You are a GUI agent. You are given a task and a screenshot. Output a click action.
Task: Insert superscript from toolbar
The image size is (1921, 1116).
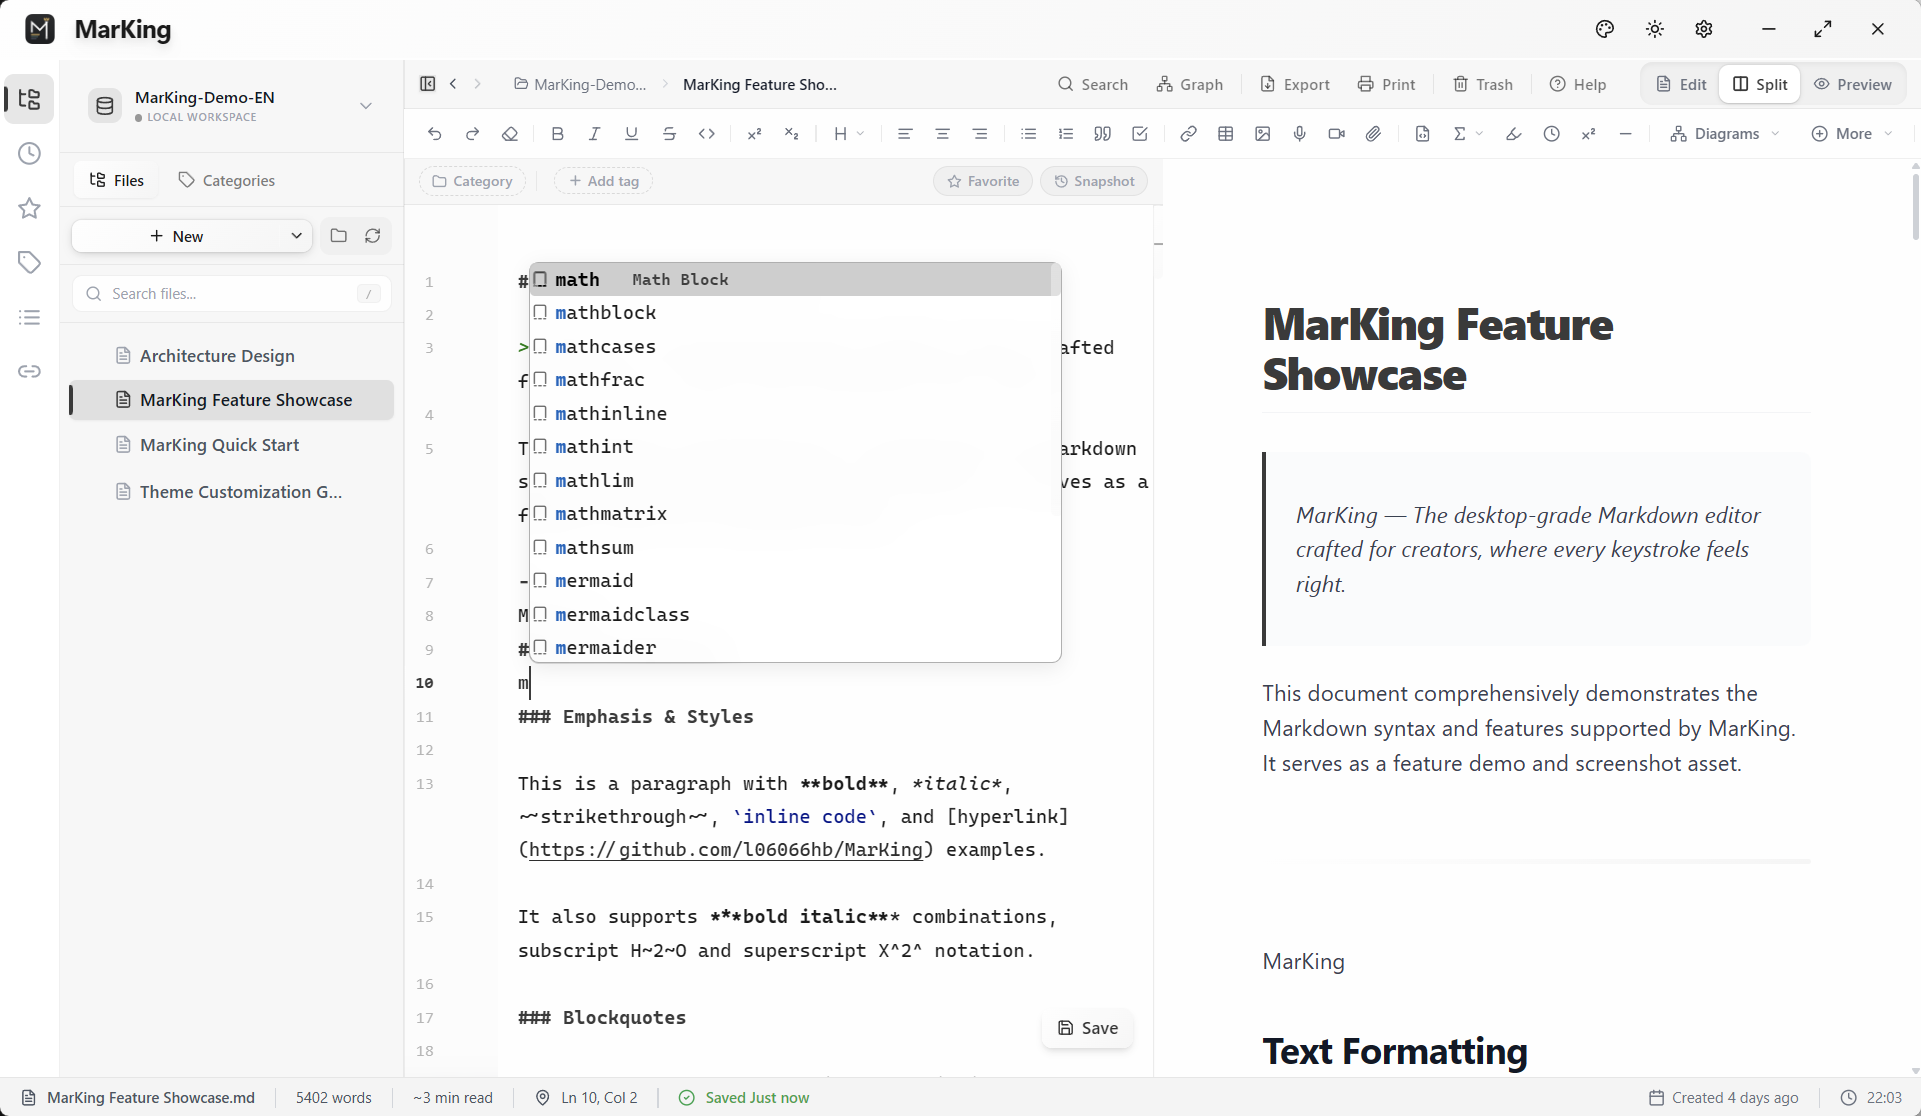coord(754,134)
